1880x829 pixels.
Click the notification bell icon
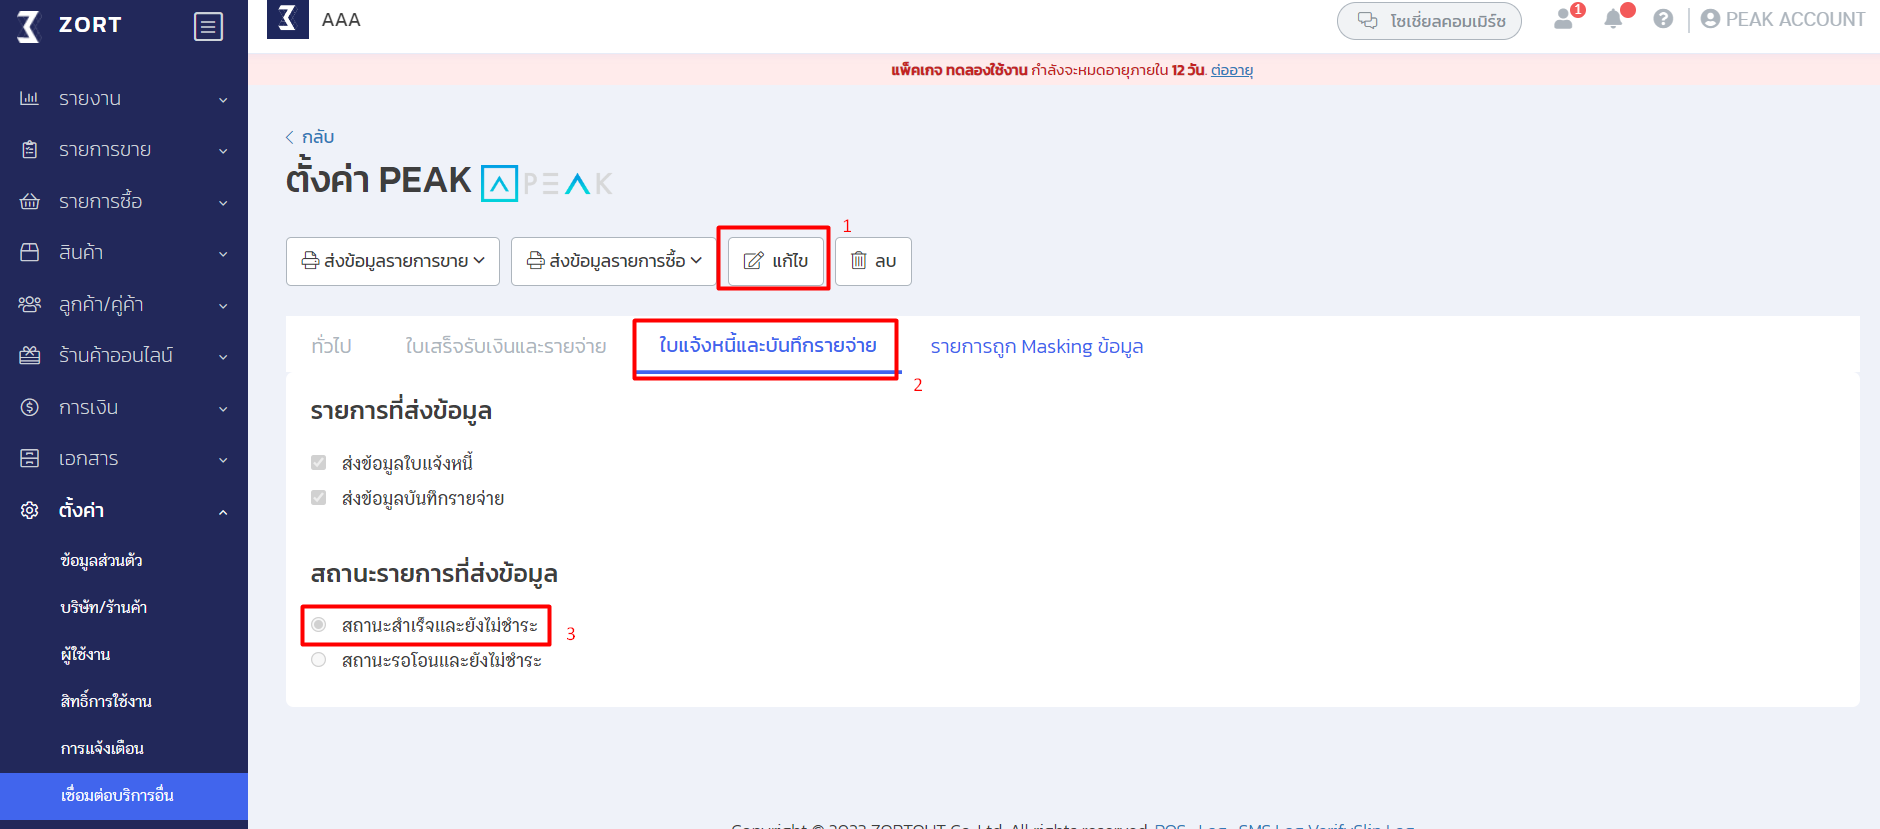tap(1612, 19)
